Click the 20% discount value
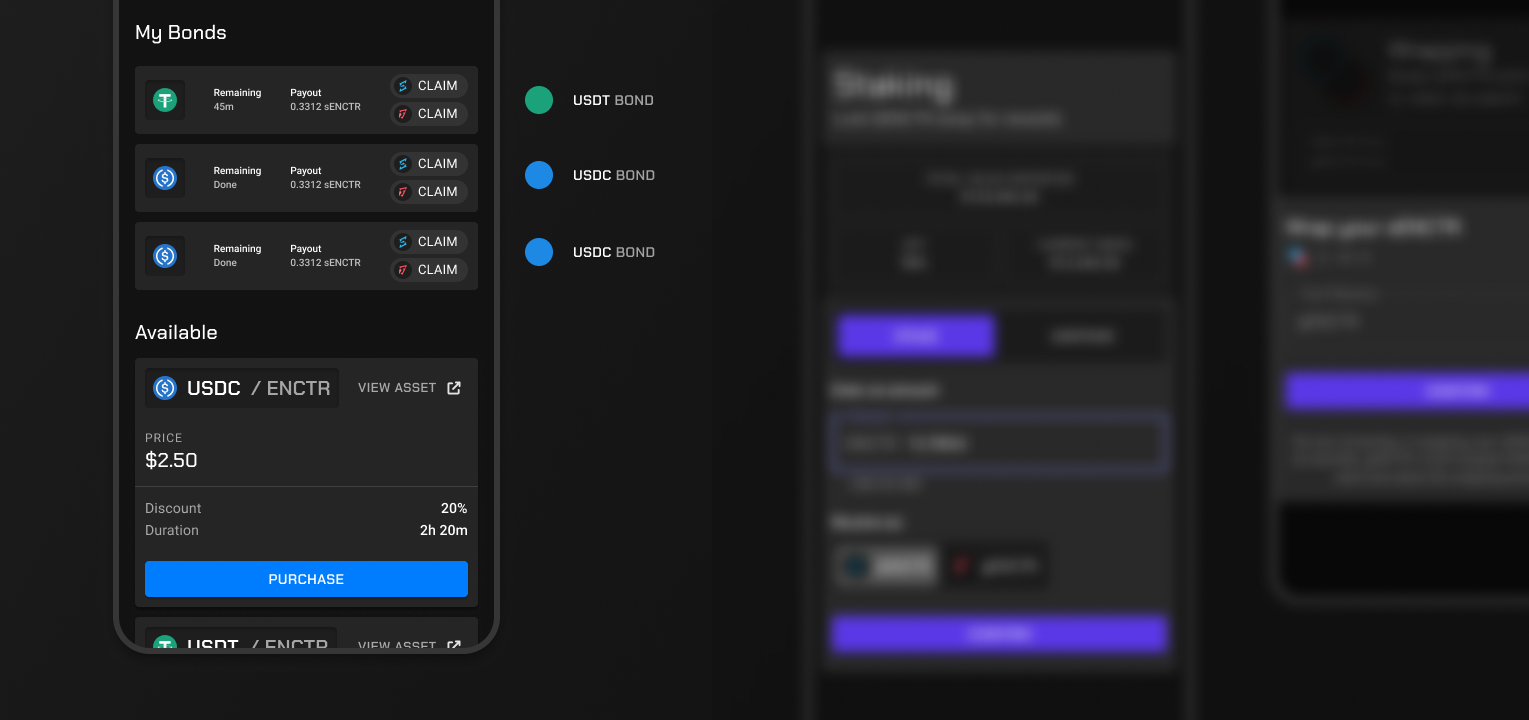This screenshot has width=1529, height=720. 454,508
